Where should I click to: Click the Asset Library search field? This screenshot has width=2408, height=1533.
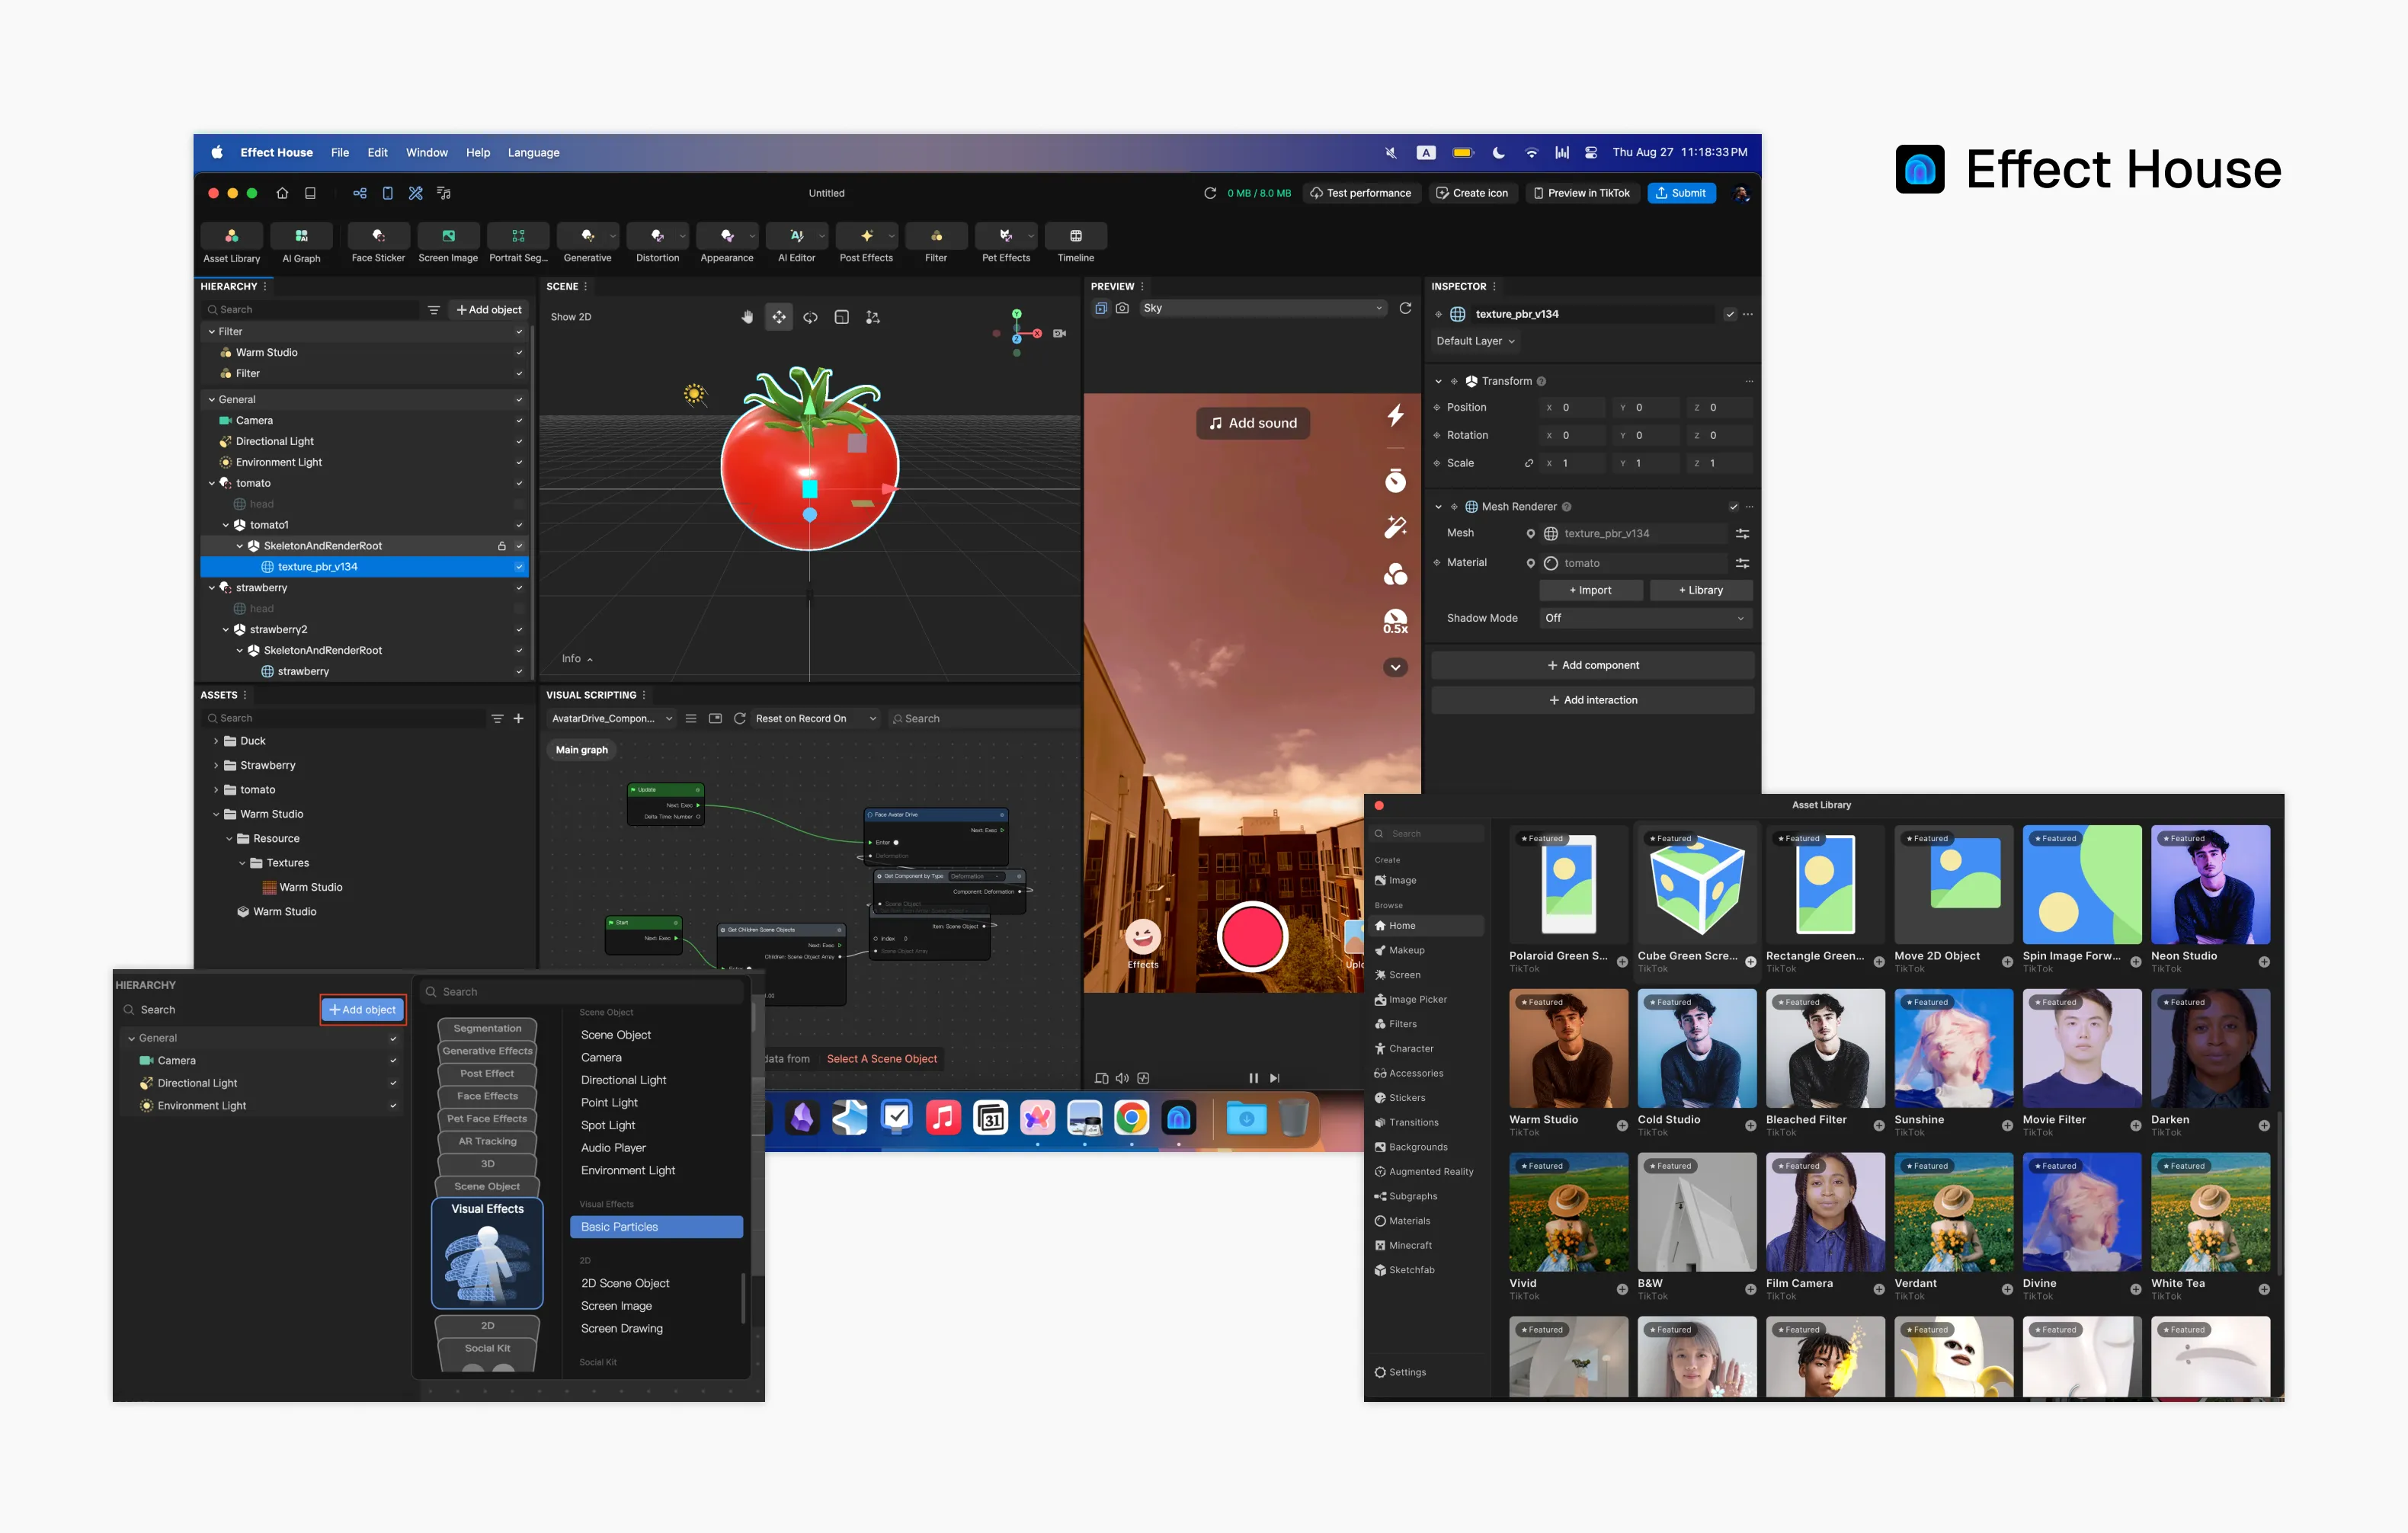1427,833
